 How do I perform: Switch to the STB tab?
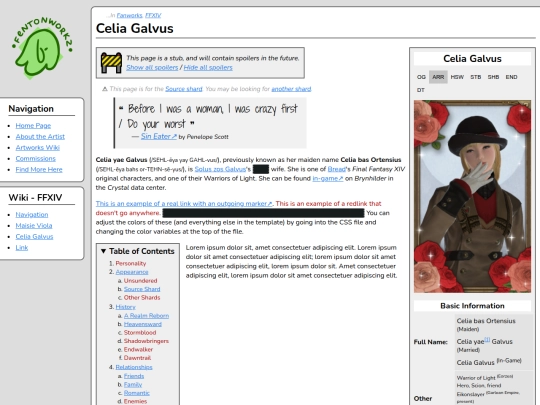point(476,77)
